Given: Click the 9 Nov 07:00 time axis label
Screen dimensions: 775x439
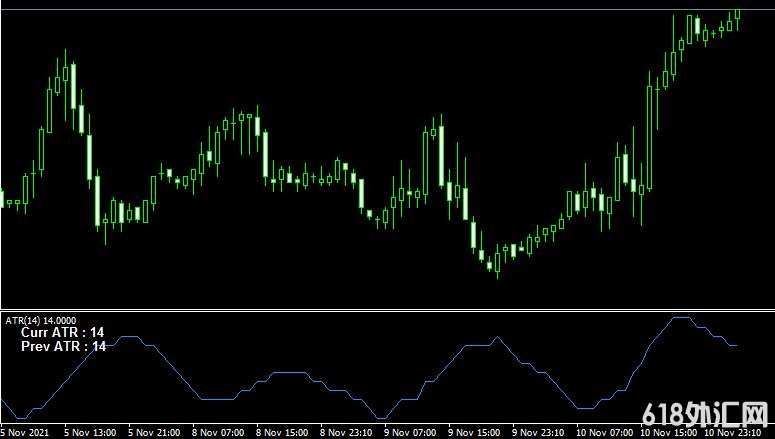Looking at the screenshot, I should [x=411, y=432].
